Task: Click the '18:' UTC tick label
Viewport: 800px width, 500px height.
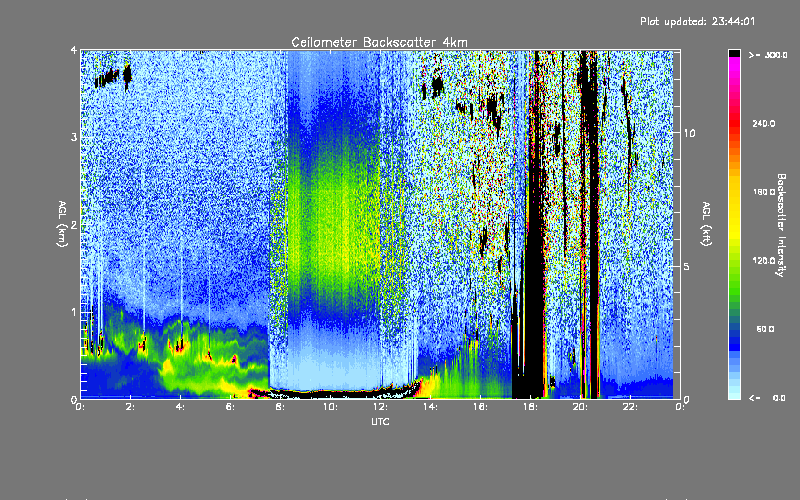Action: (x=530, y=407)
